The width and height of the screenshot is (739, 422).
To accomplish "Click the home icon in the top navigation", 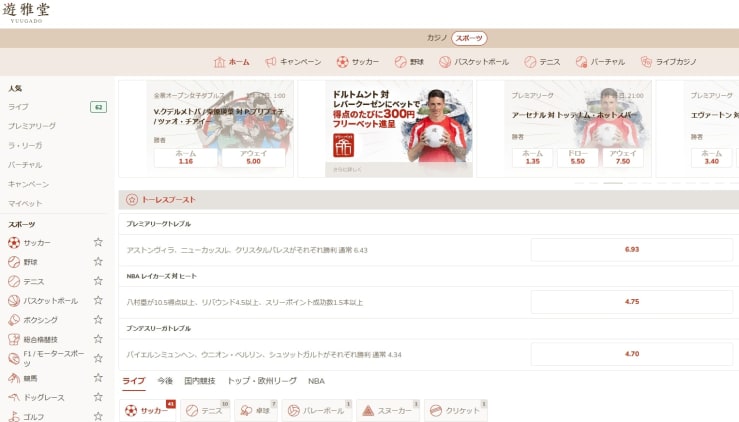I will click(x=219, y=62).
